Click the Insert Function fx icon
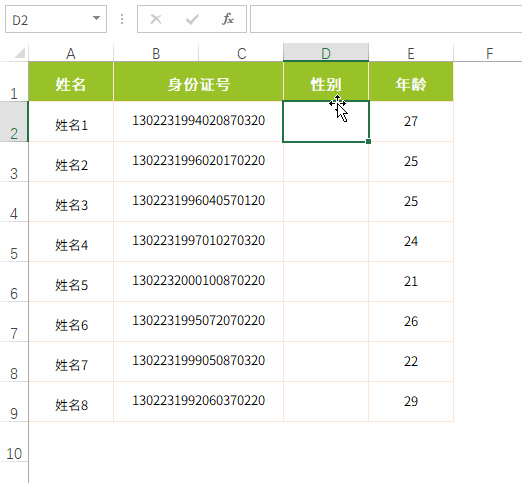 228,19
